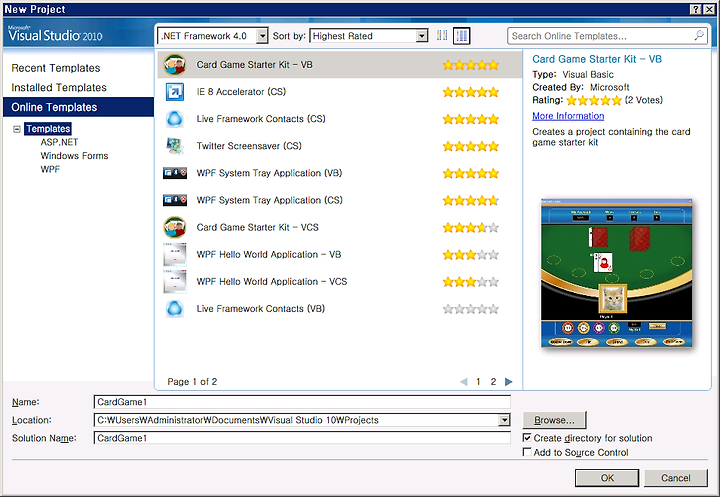720x497 pixels.
Task: Select the Templates tree item
Action: [x=48, y=129]
